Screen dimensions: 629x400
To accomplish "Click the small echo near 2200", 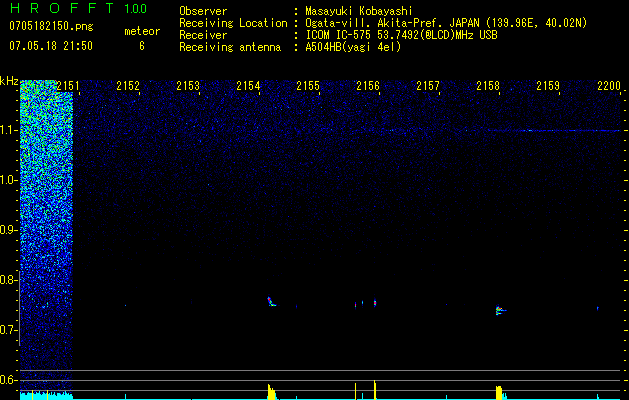I will pos(598,309).
